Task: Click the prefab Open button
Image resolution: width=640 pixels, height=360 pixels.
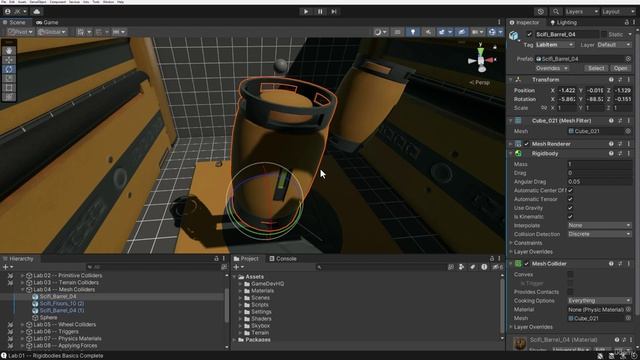Action: [x=620, y=69]
